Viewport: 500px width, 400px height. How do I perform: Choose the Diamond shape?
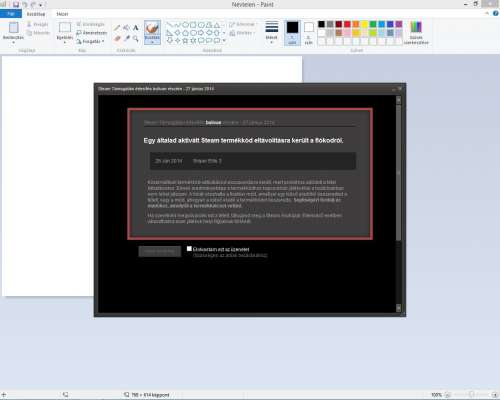177,33
